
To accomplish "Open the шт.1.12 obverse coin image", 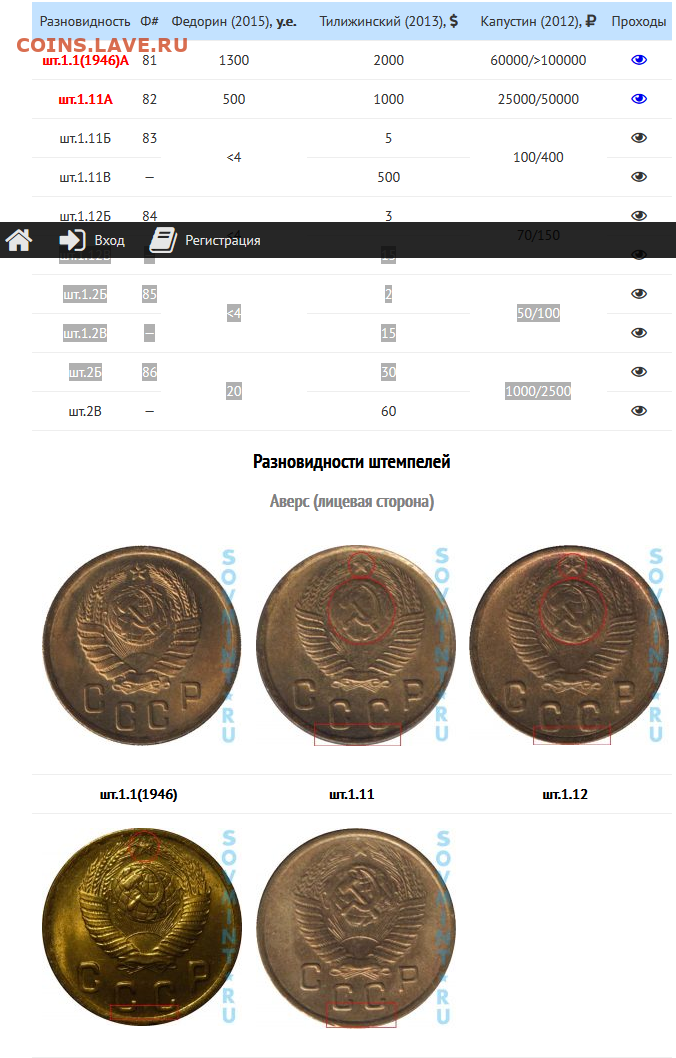I will [569, 646].
